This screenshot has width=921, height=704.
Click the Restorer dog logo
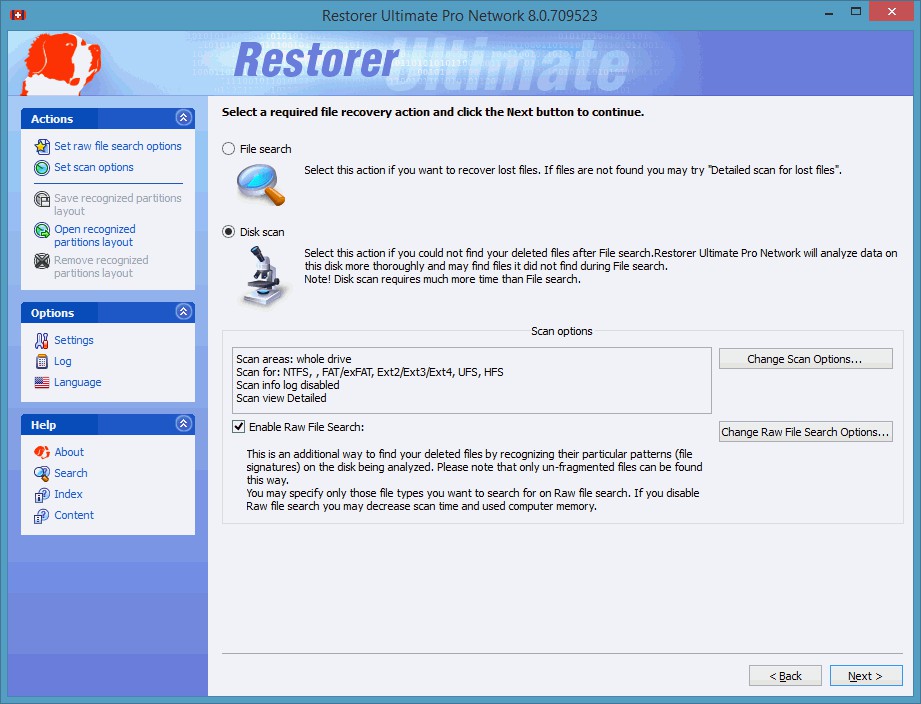pos(60,63)
